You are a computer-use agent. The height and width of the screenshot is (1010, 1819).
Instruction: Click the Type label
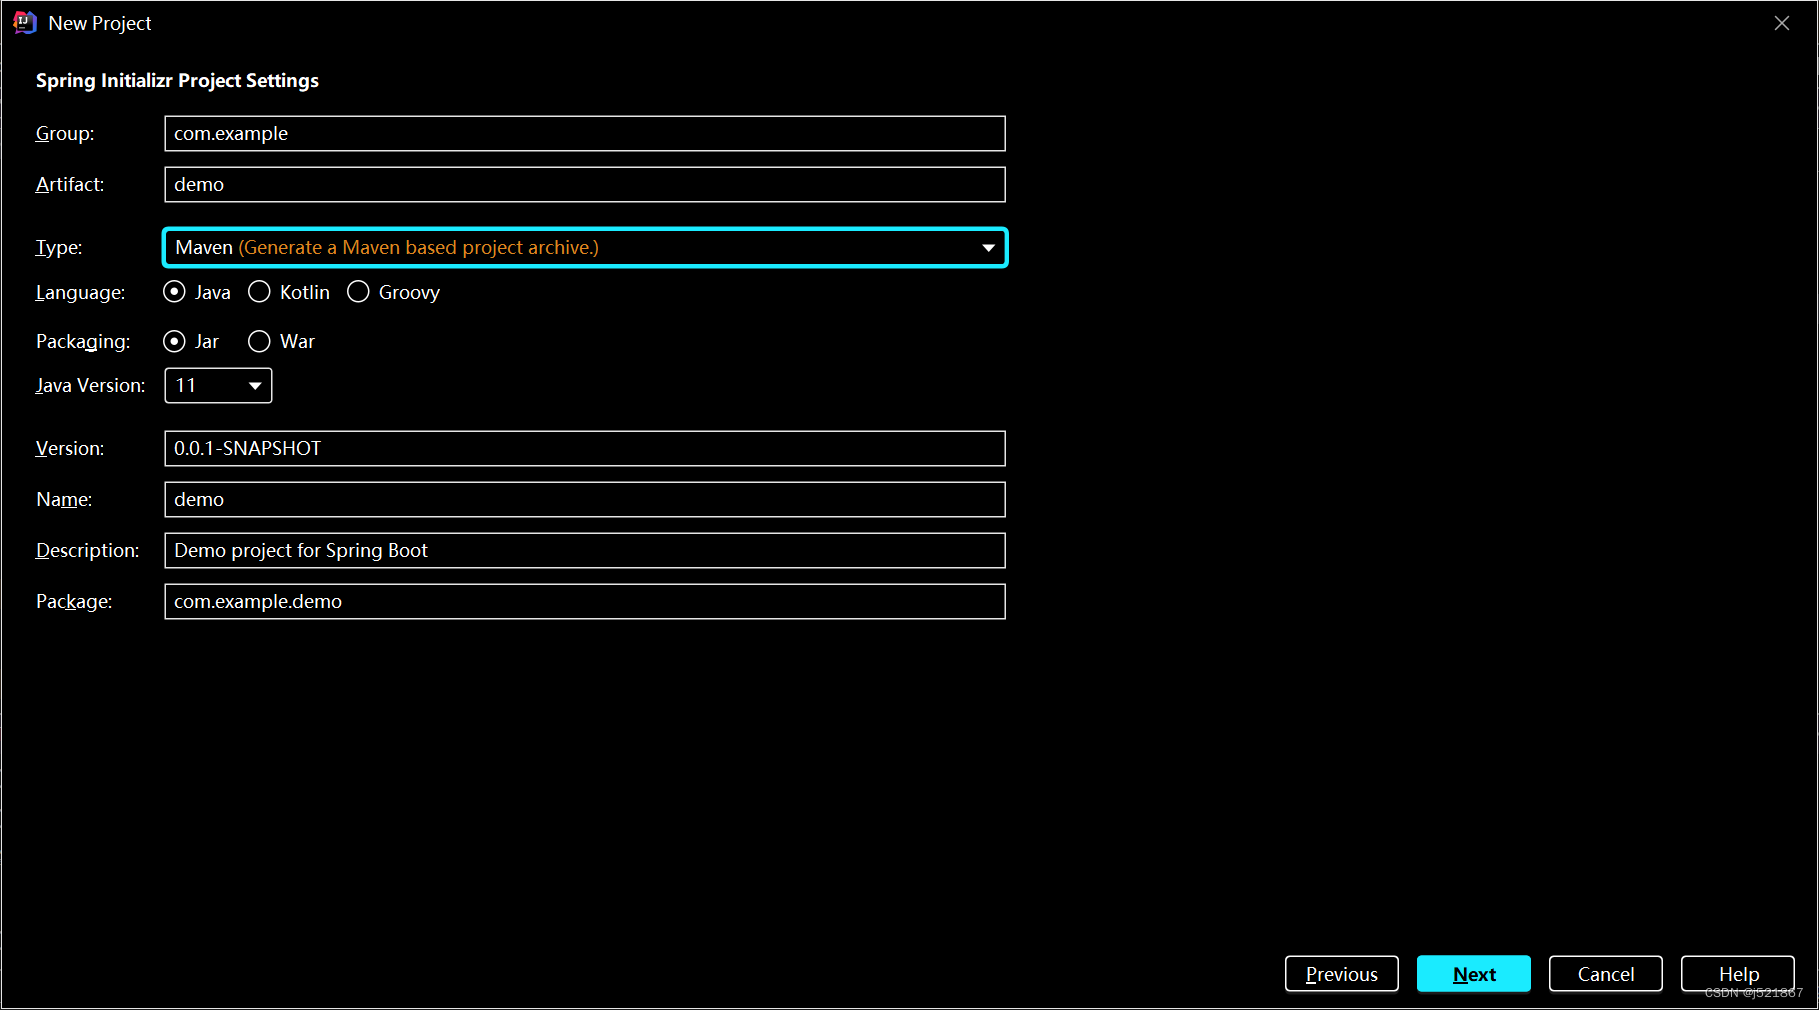[x=59, y=248]
